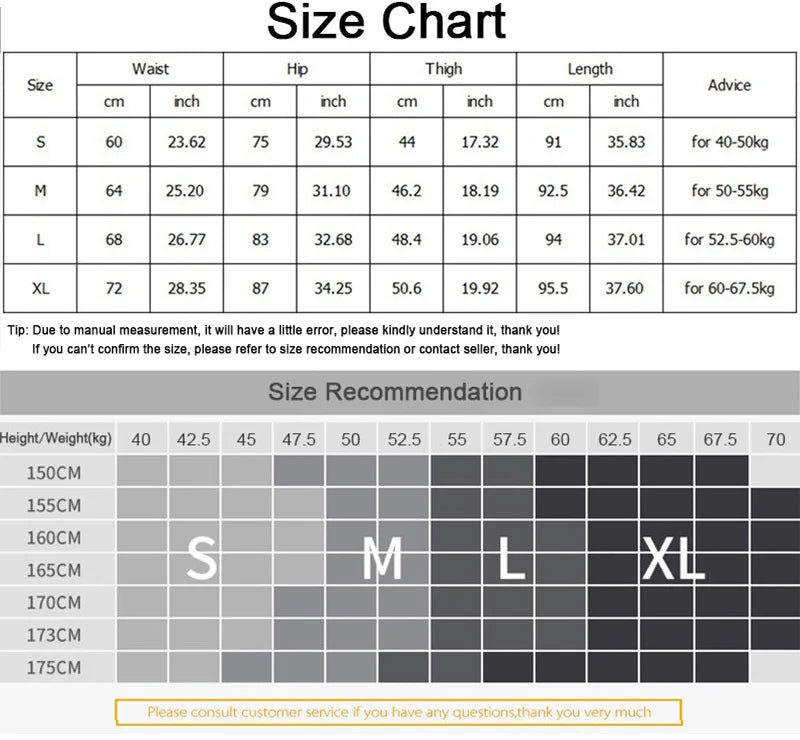Click the Size Chart title

click(386, 22)
